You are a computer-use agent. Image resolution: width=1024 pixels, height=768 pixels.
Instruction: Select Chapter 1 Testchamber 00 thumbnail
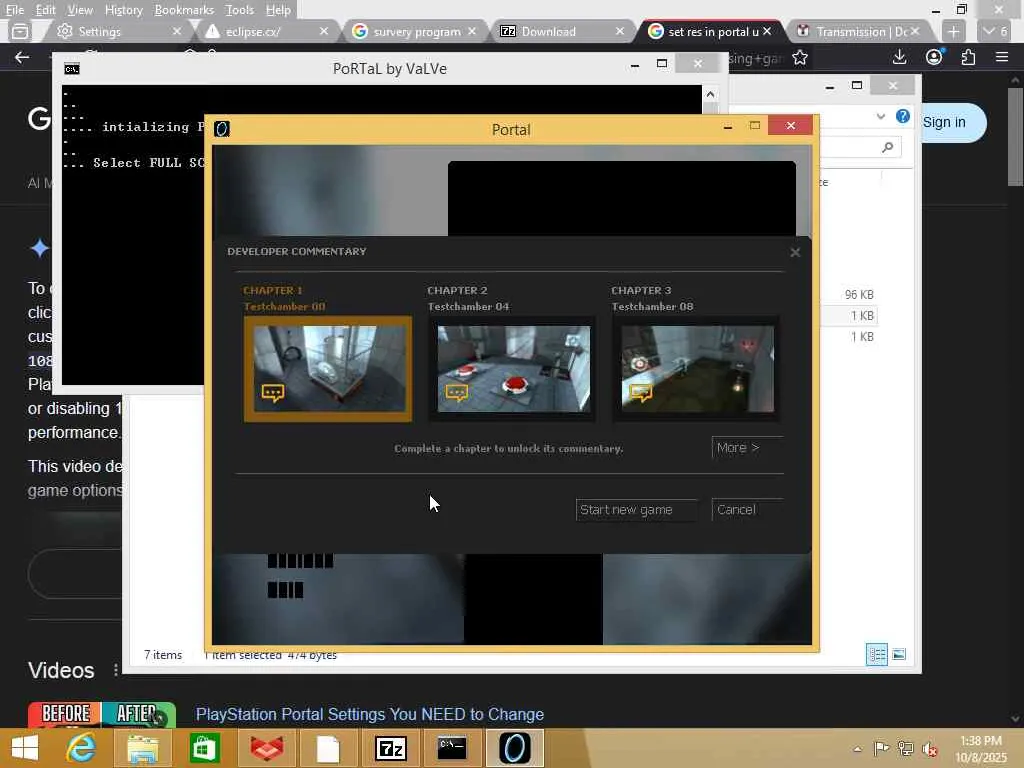(328, 369)
